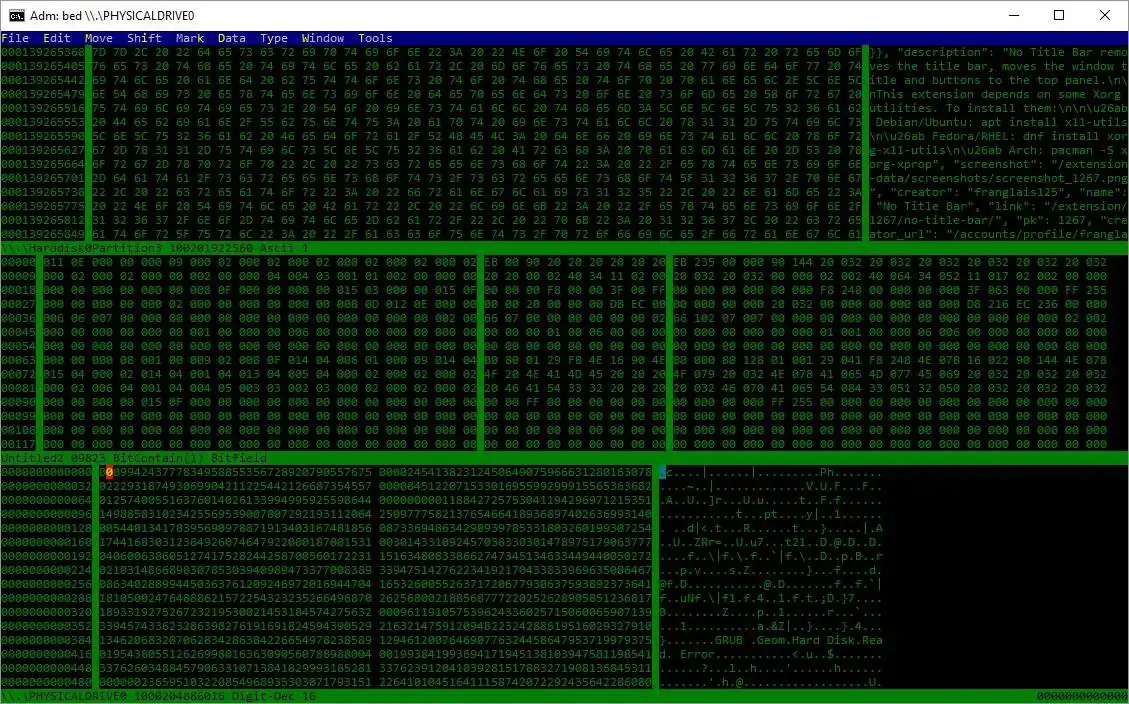Click the "GRUB .Geom.Hard Disk.Rea" ASCII text
The width and height of the screenshot is (1129, 704).
(x=798, y=640)
